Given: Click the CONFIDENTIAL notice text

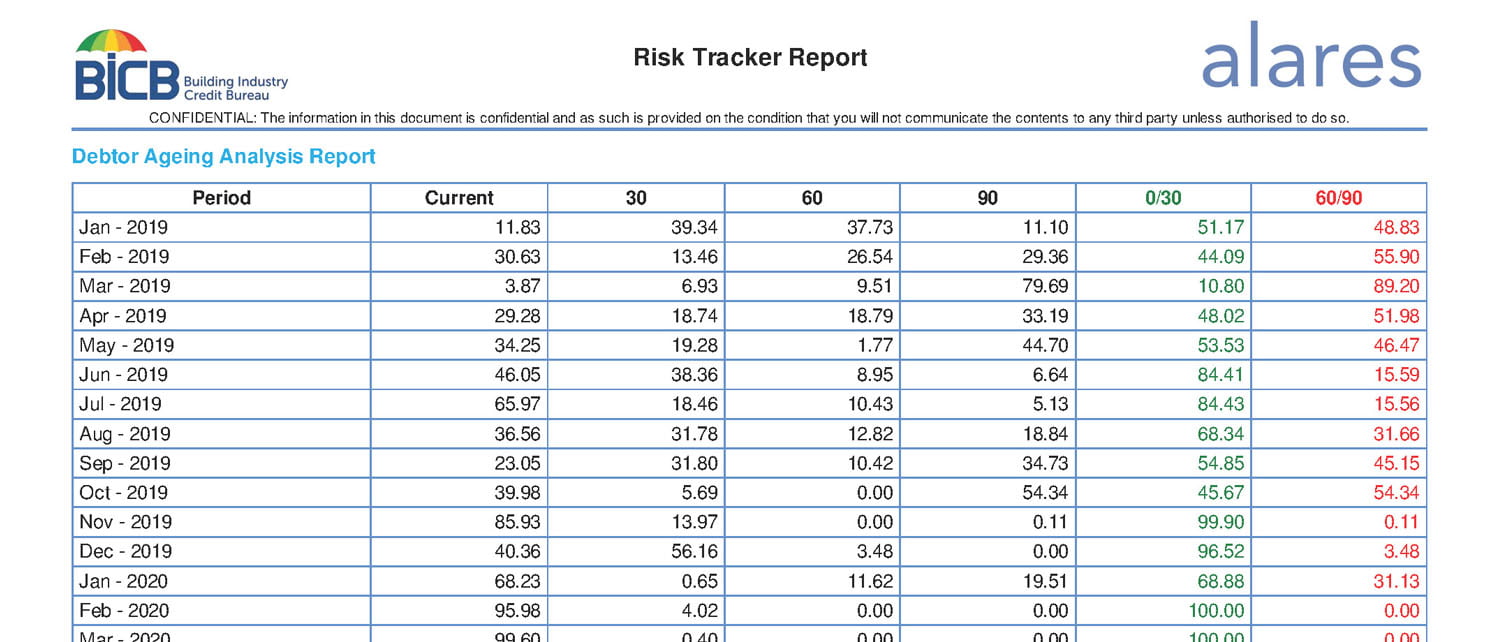Looking at the screenshot, I should [x=749, y=118].
